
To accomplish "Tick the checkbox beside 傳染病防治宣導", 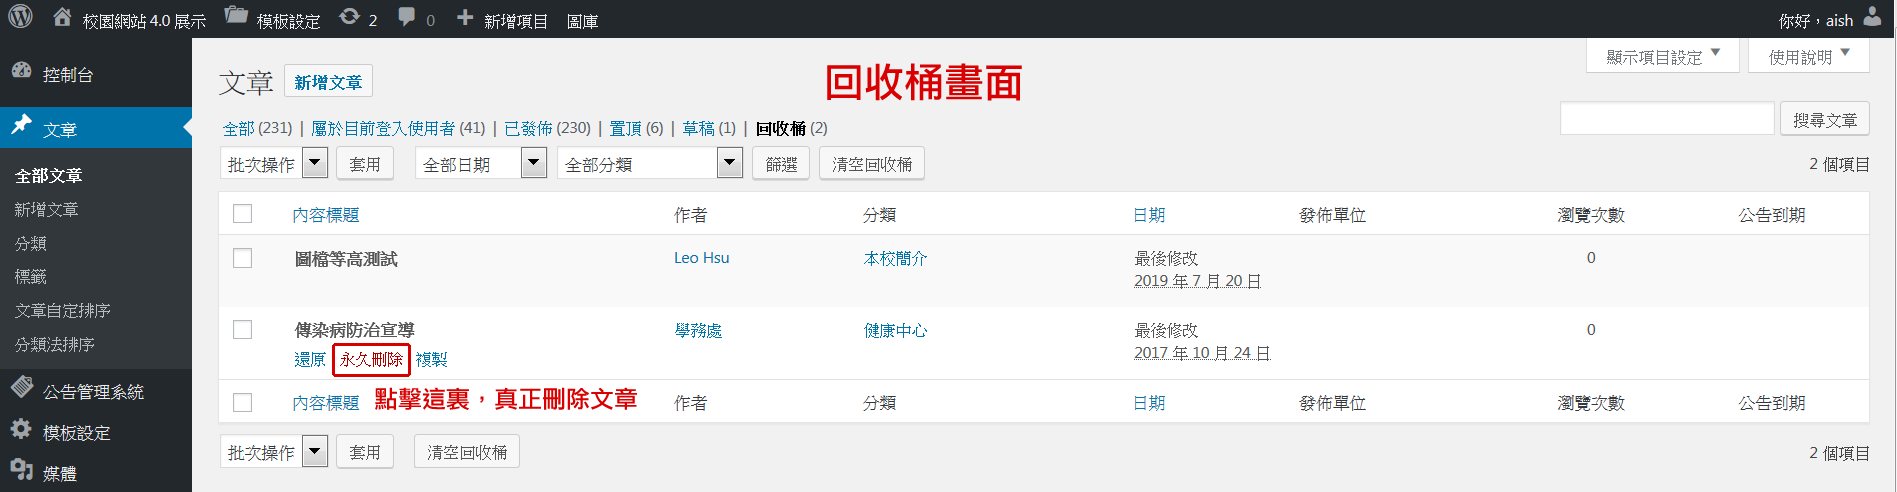I will click(242, 330).
